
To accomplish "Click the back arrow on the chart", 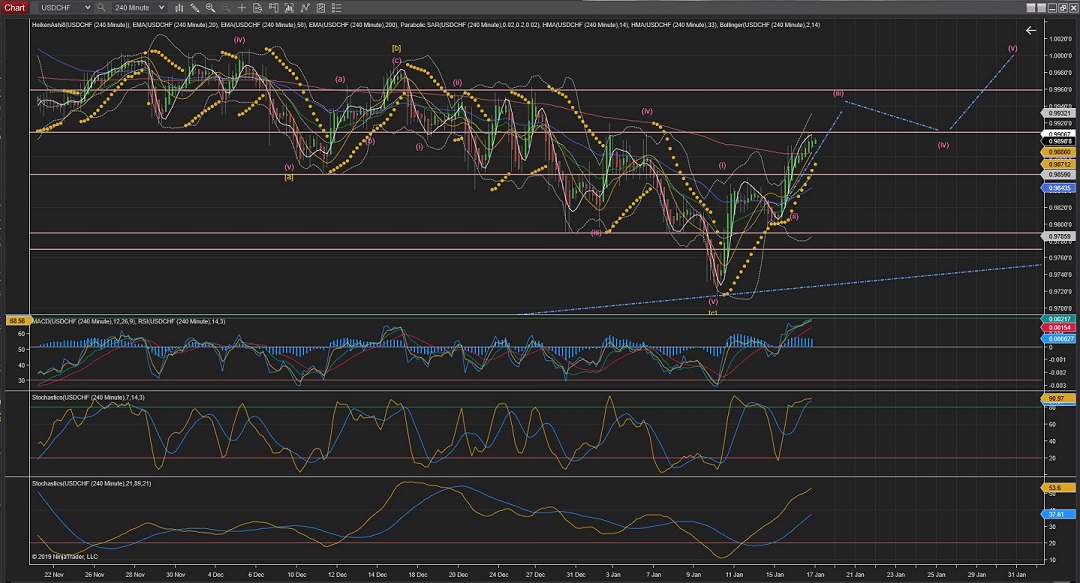I will (x=1030, y=30).
